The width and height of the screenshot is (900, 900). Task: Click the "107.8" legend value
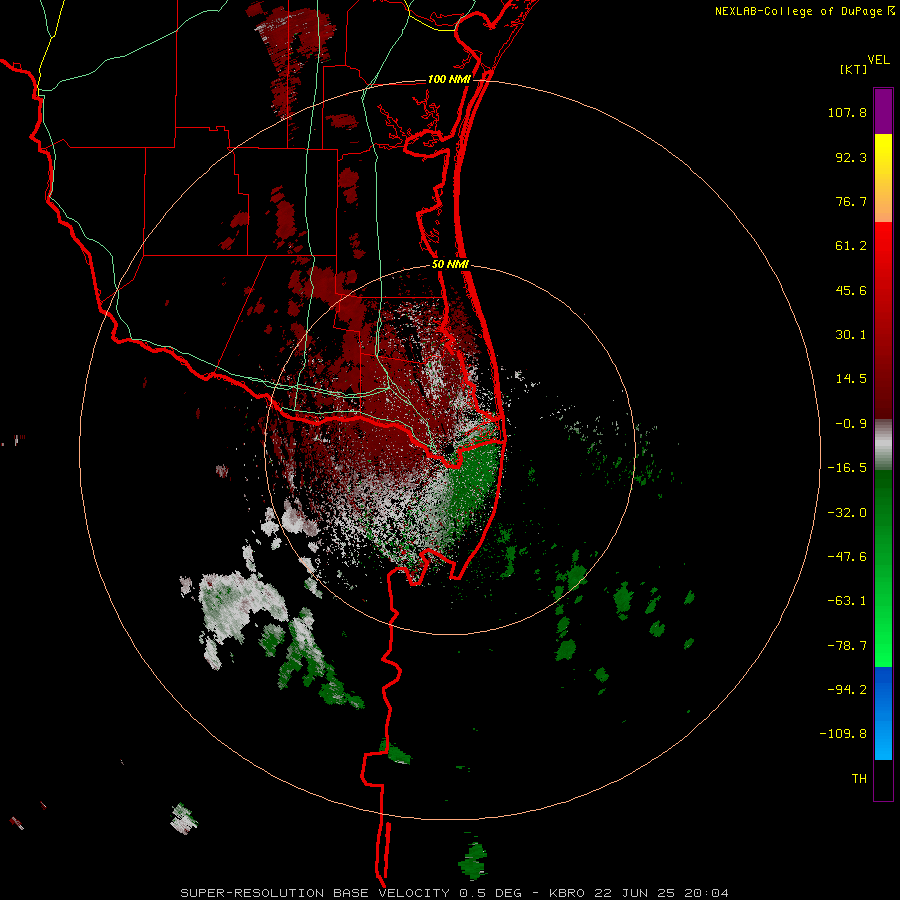[x=847, y=112]
